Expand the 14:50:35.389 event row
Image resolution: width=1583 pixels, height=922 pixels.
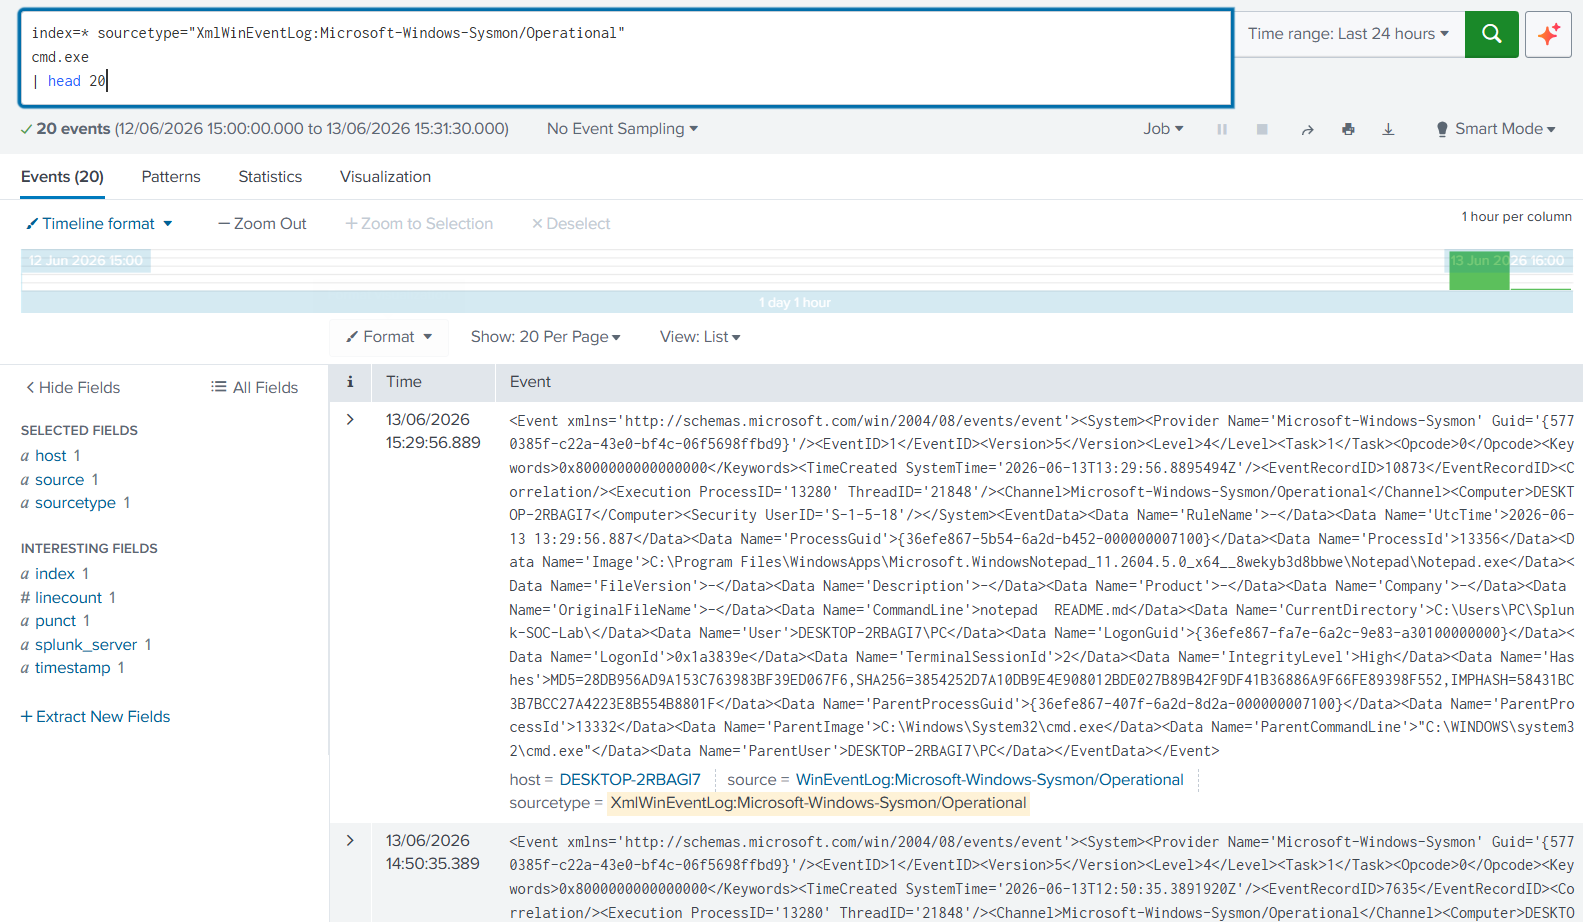[350, 841]
